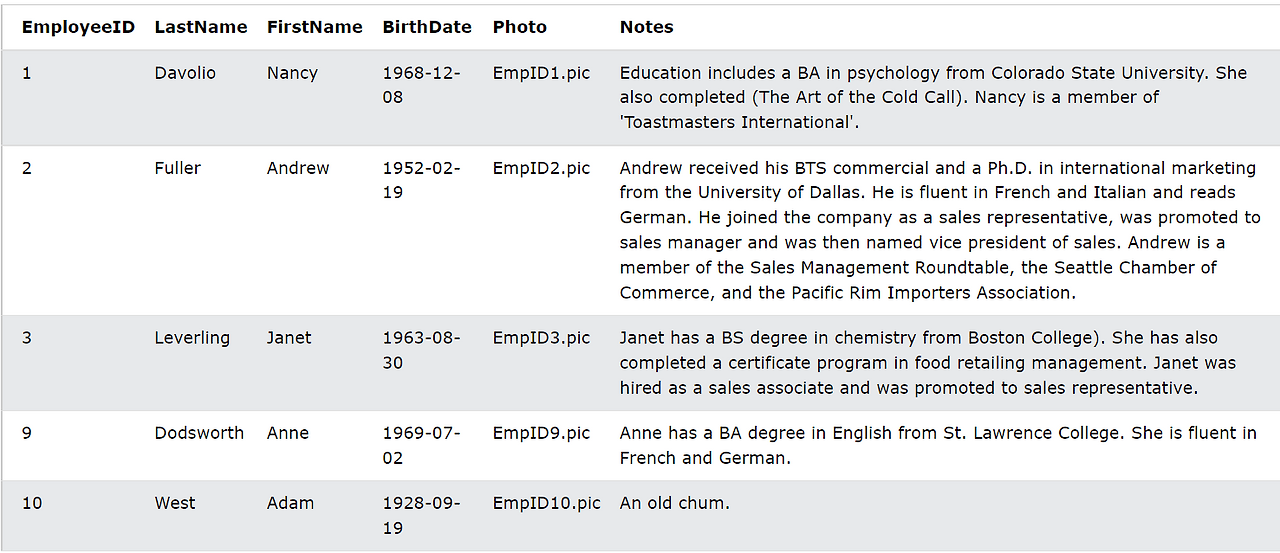The width and height of the screenshot is (1280, 553).
Task: Select the Fuller last name cell
Action: pos(177,168)
